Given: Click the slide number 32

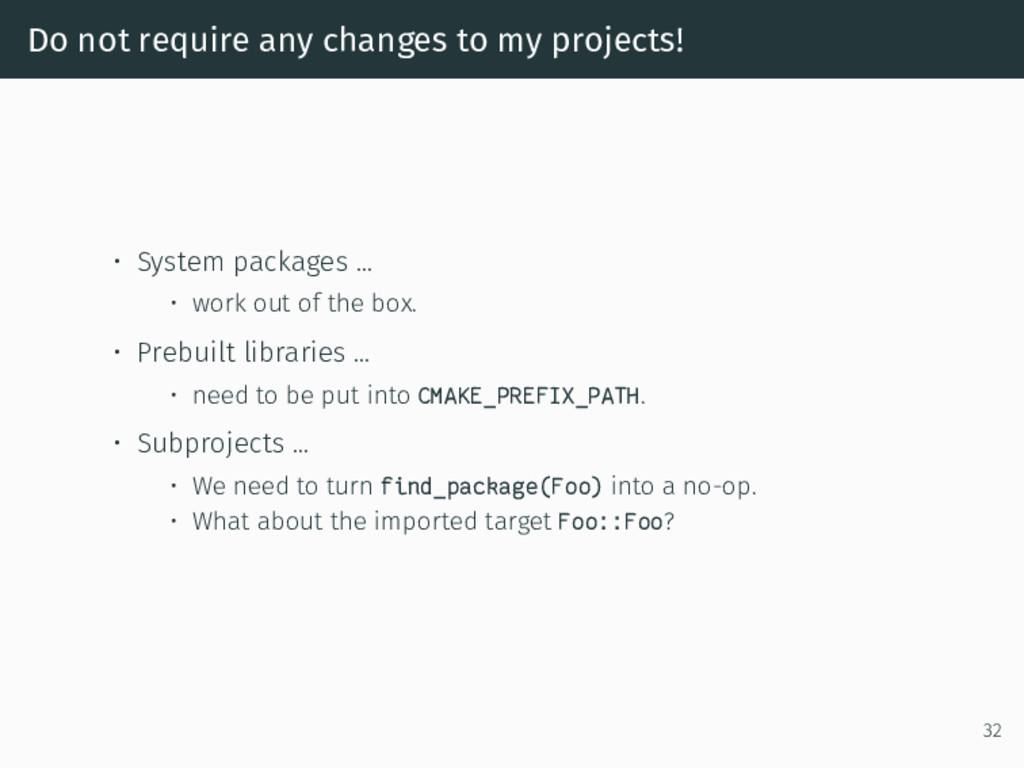Looking at the screenshot, I should tap(992, 730).
